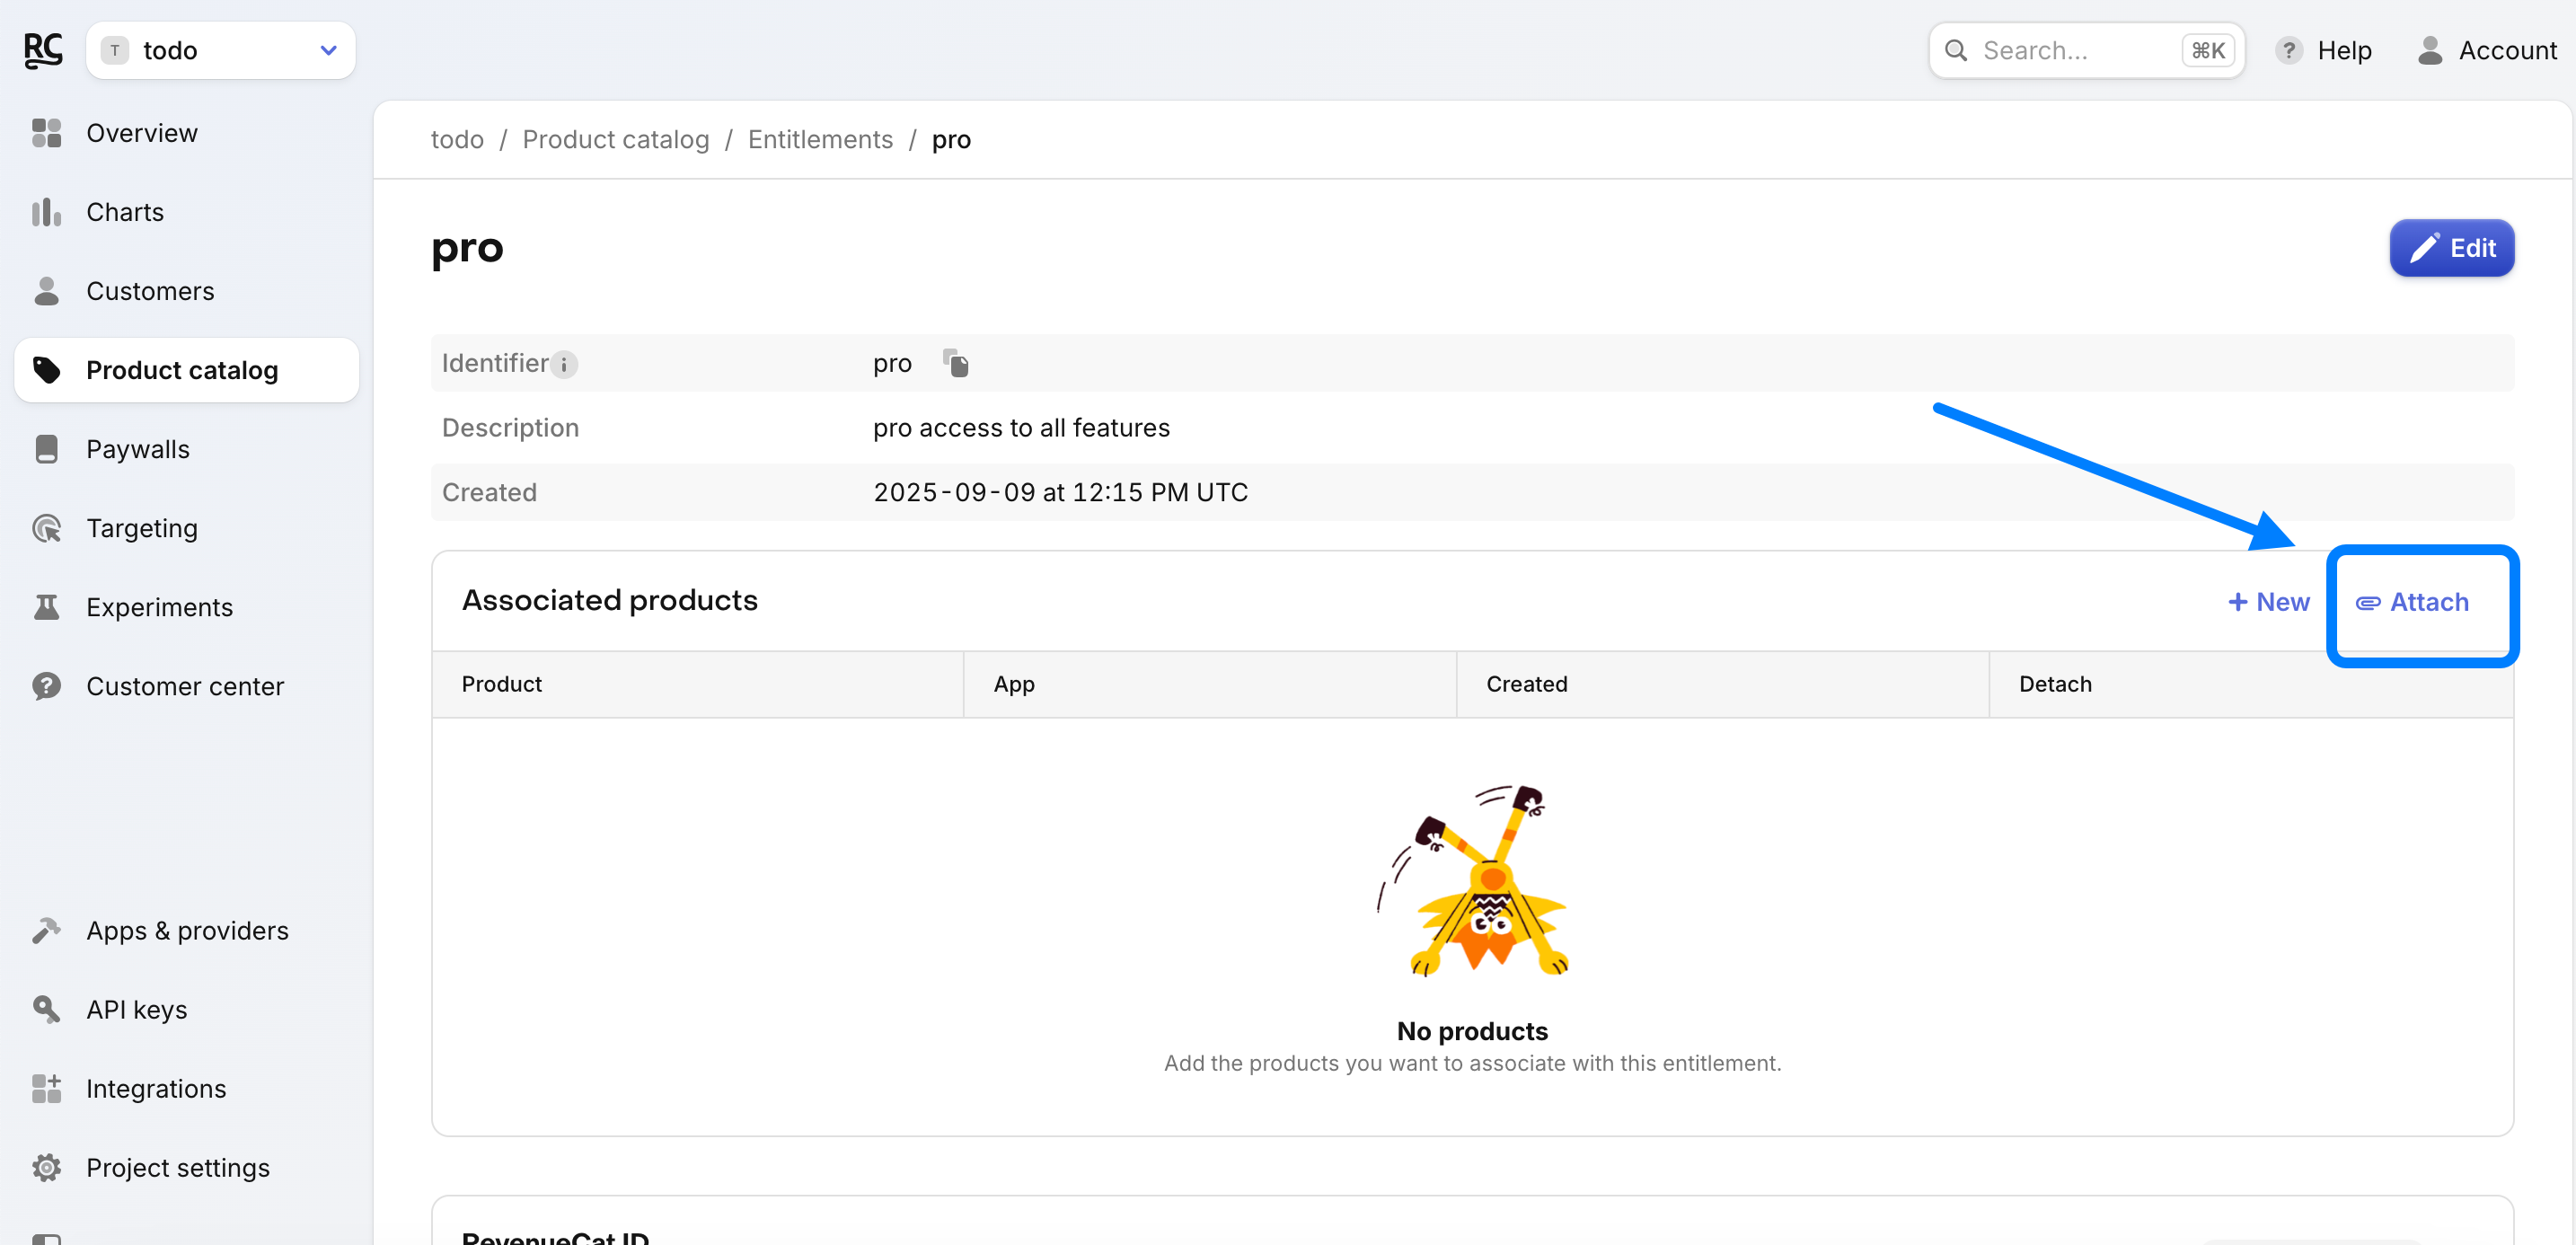Copy the pro identifier to clipboard
This screenshot has height=1245, width=2576.
coord(956,363)
